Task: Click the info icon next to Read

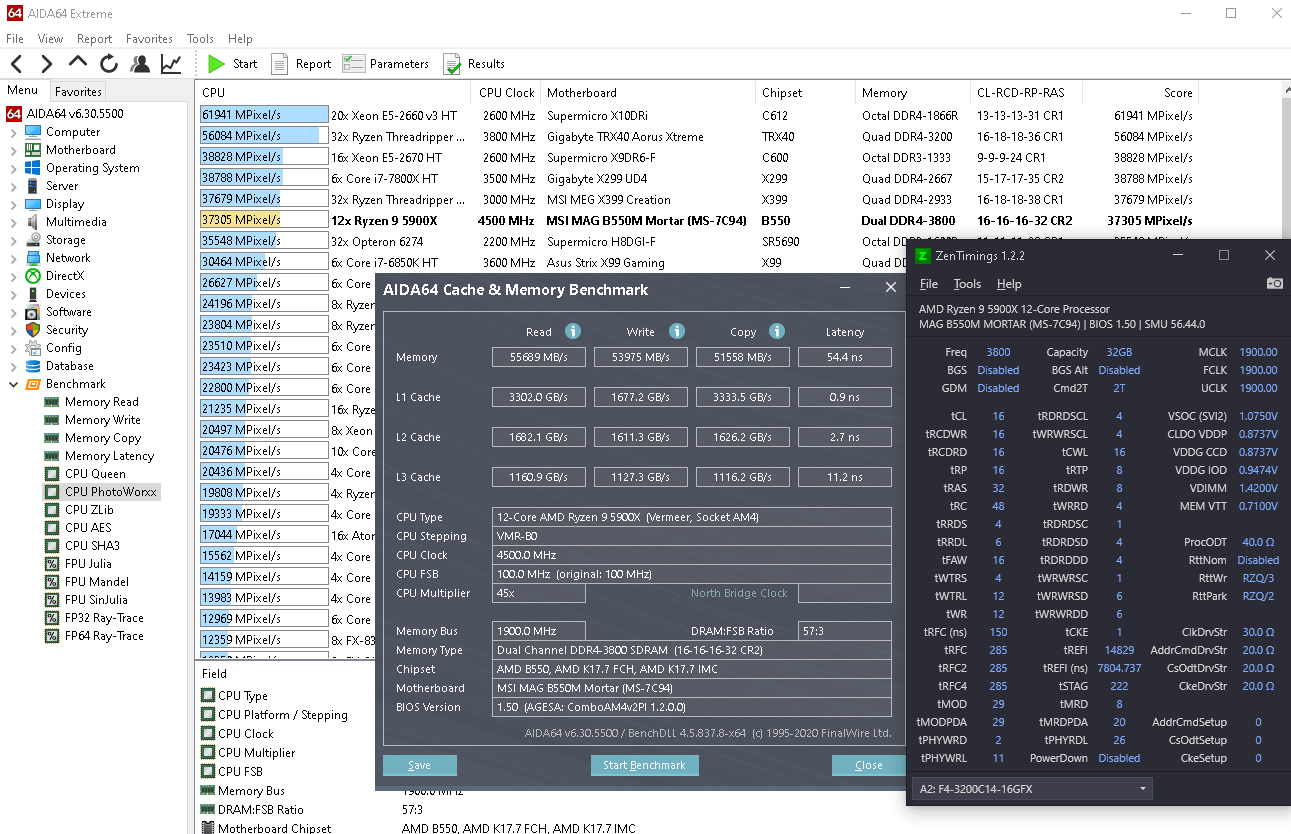Action: (573, 331)
